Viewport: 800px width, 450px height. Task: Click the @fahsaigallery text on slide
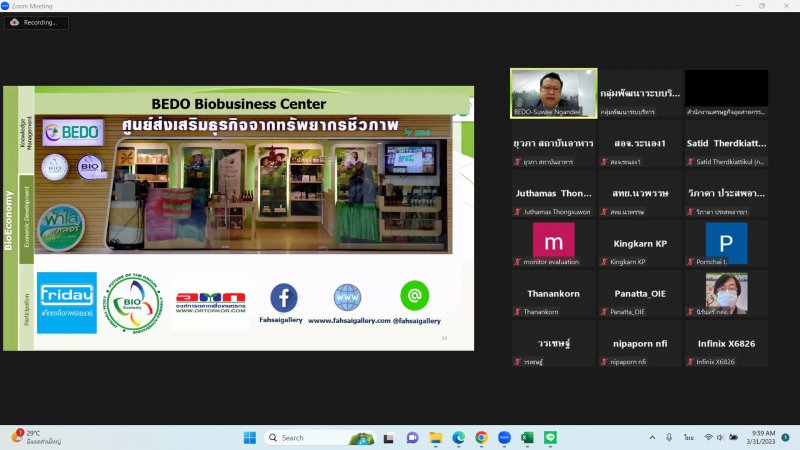pos(417,320)
